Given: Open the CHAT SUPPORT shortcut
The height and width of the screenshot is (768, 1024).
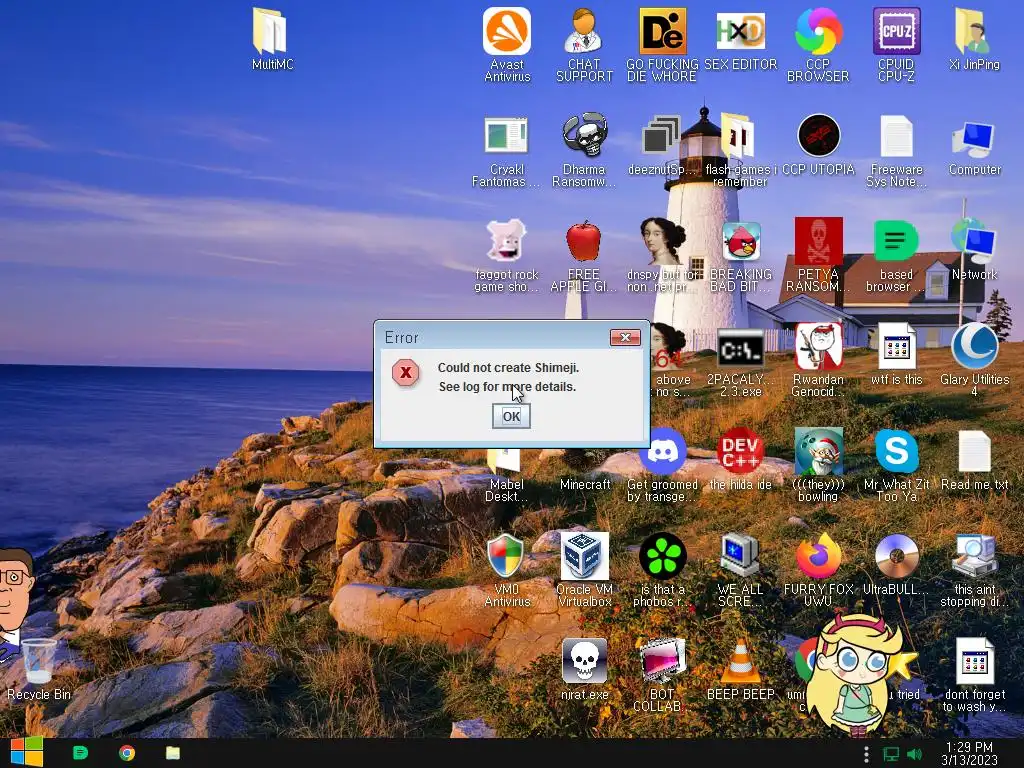Looking at the screenshot, I should tap(584, 44).
